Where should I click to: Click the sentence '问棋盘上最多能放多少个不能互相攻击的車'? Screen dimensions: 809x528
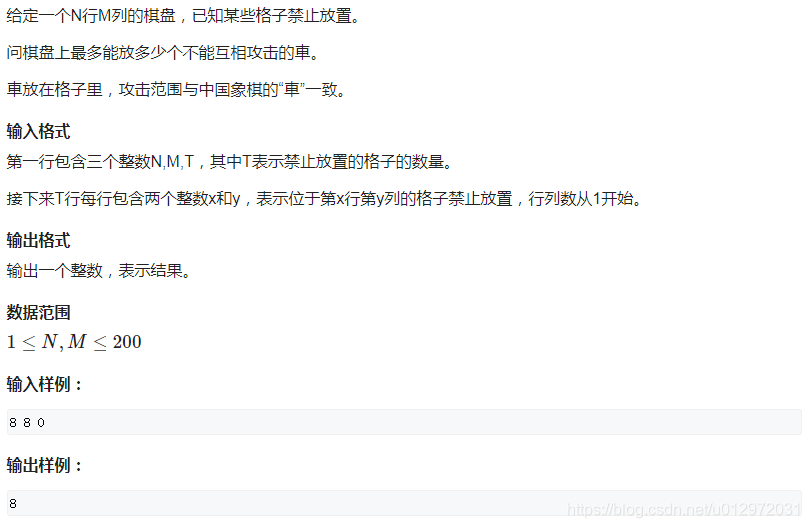[163, 53]
